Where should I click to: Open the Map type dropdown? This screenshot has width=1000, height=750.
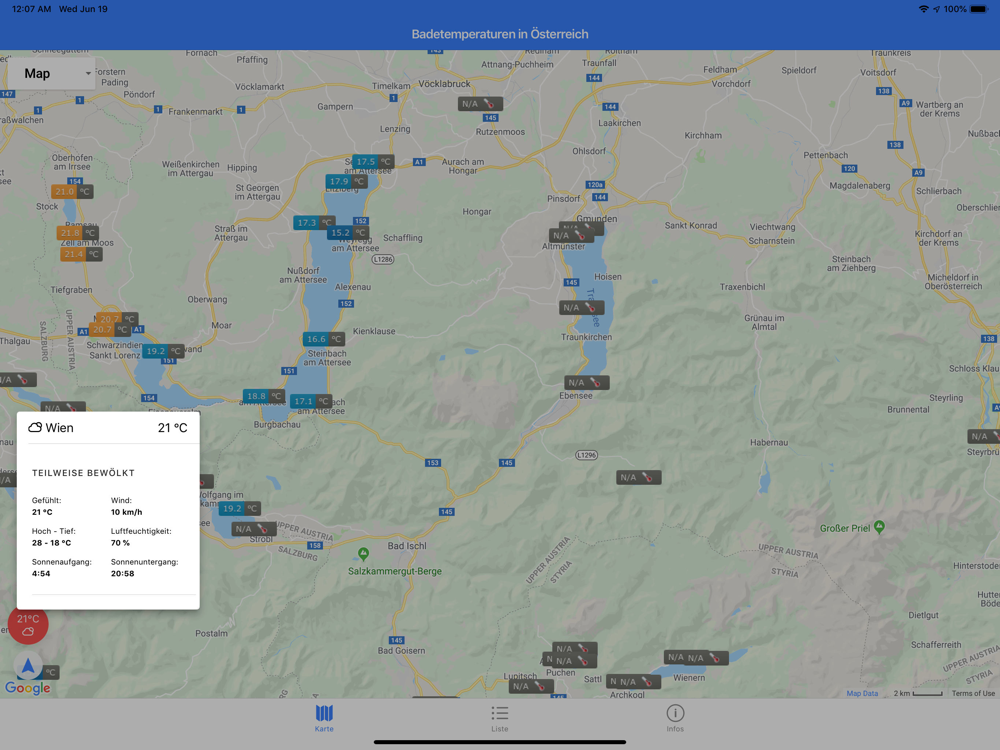click(52, 73)
